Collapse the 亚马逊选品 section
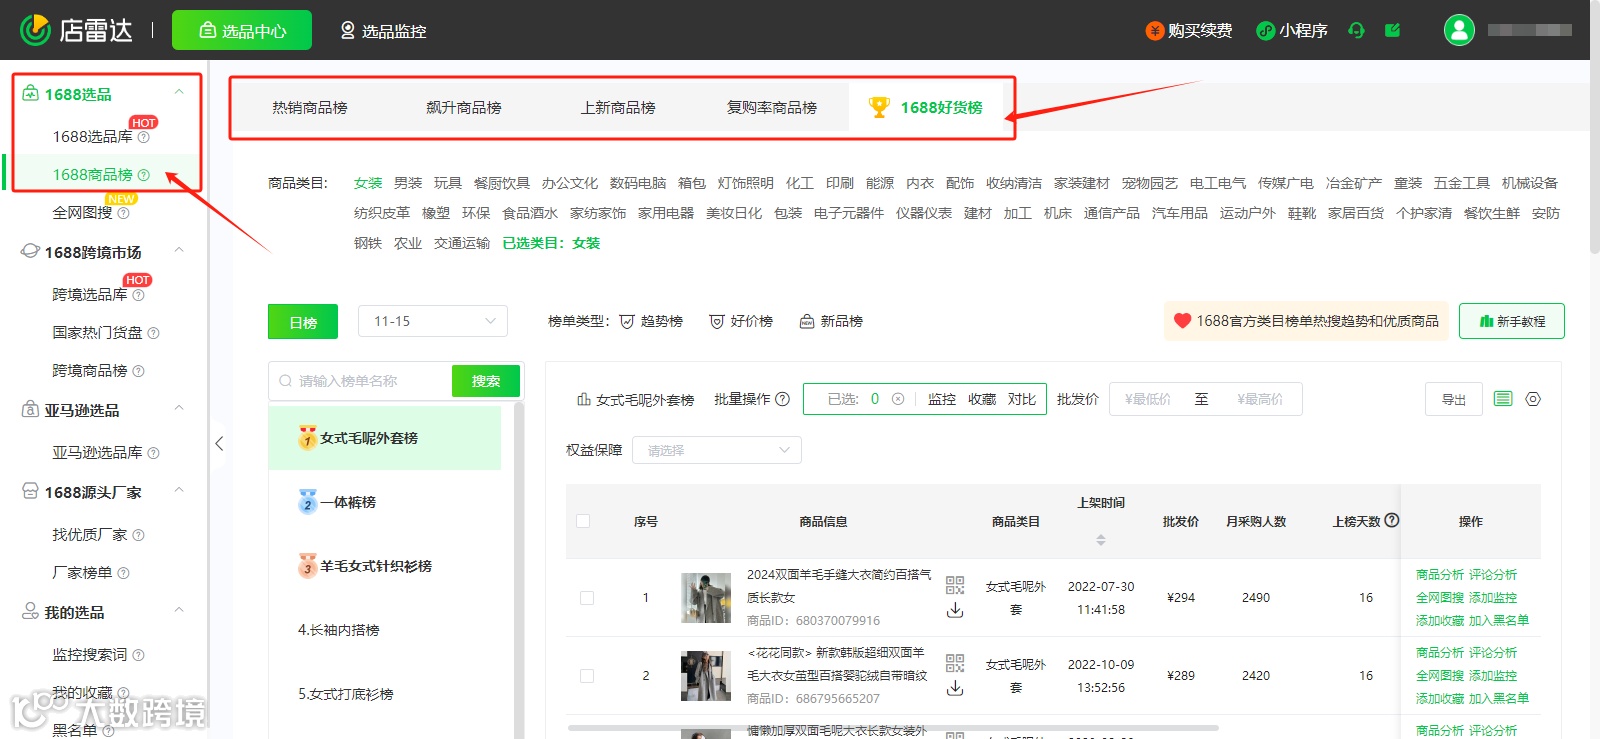This screenshot has width=1600, height=739. (179, 409)
